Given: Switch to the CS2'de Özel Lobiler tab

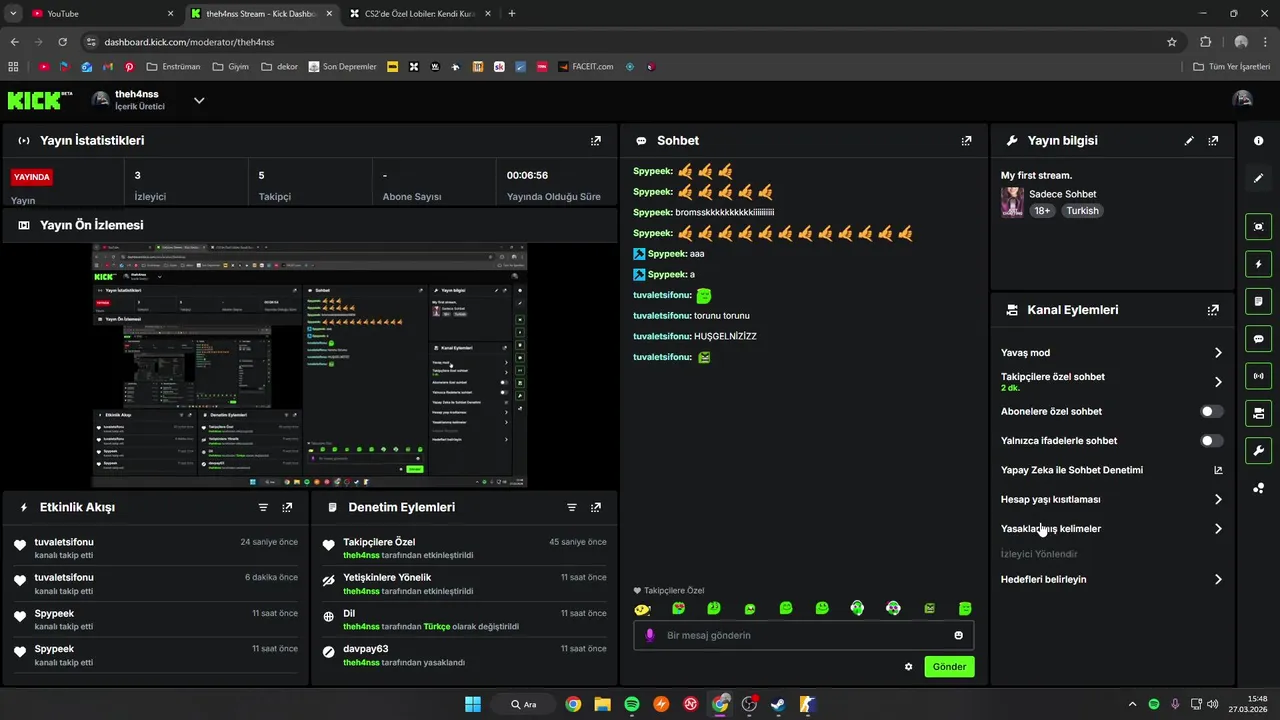Looking at the screenshot, I should tap(420, 14).
